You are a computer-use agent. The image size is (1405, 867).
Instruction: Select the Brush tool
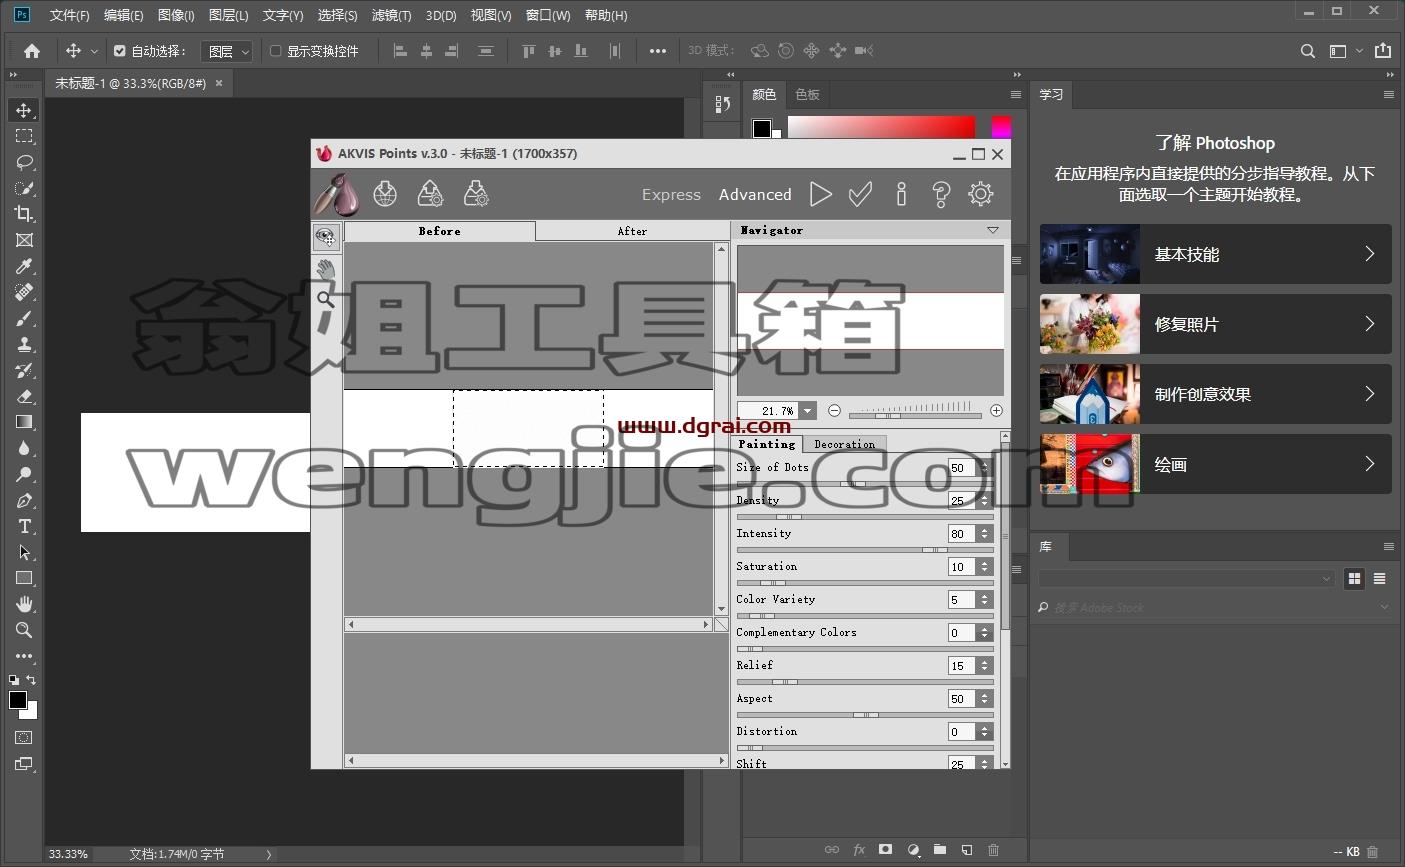pyautogui.click(x=24, y=318)
